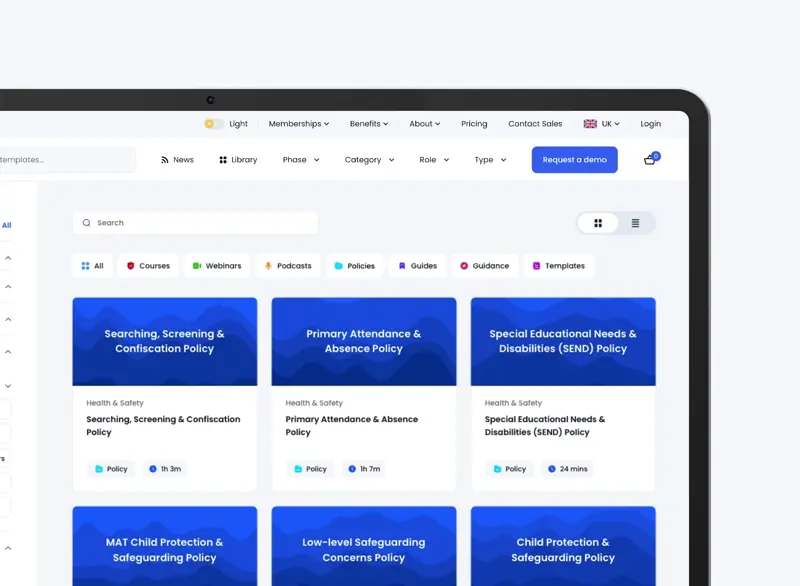Expand the Phase dropdown
The height and width of the screenshot is (586, 800).
301,160
